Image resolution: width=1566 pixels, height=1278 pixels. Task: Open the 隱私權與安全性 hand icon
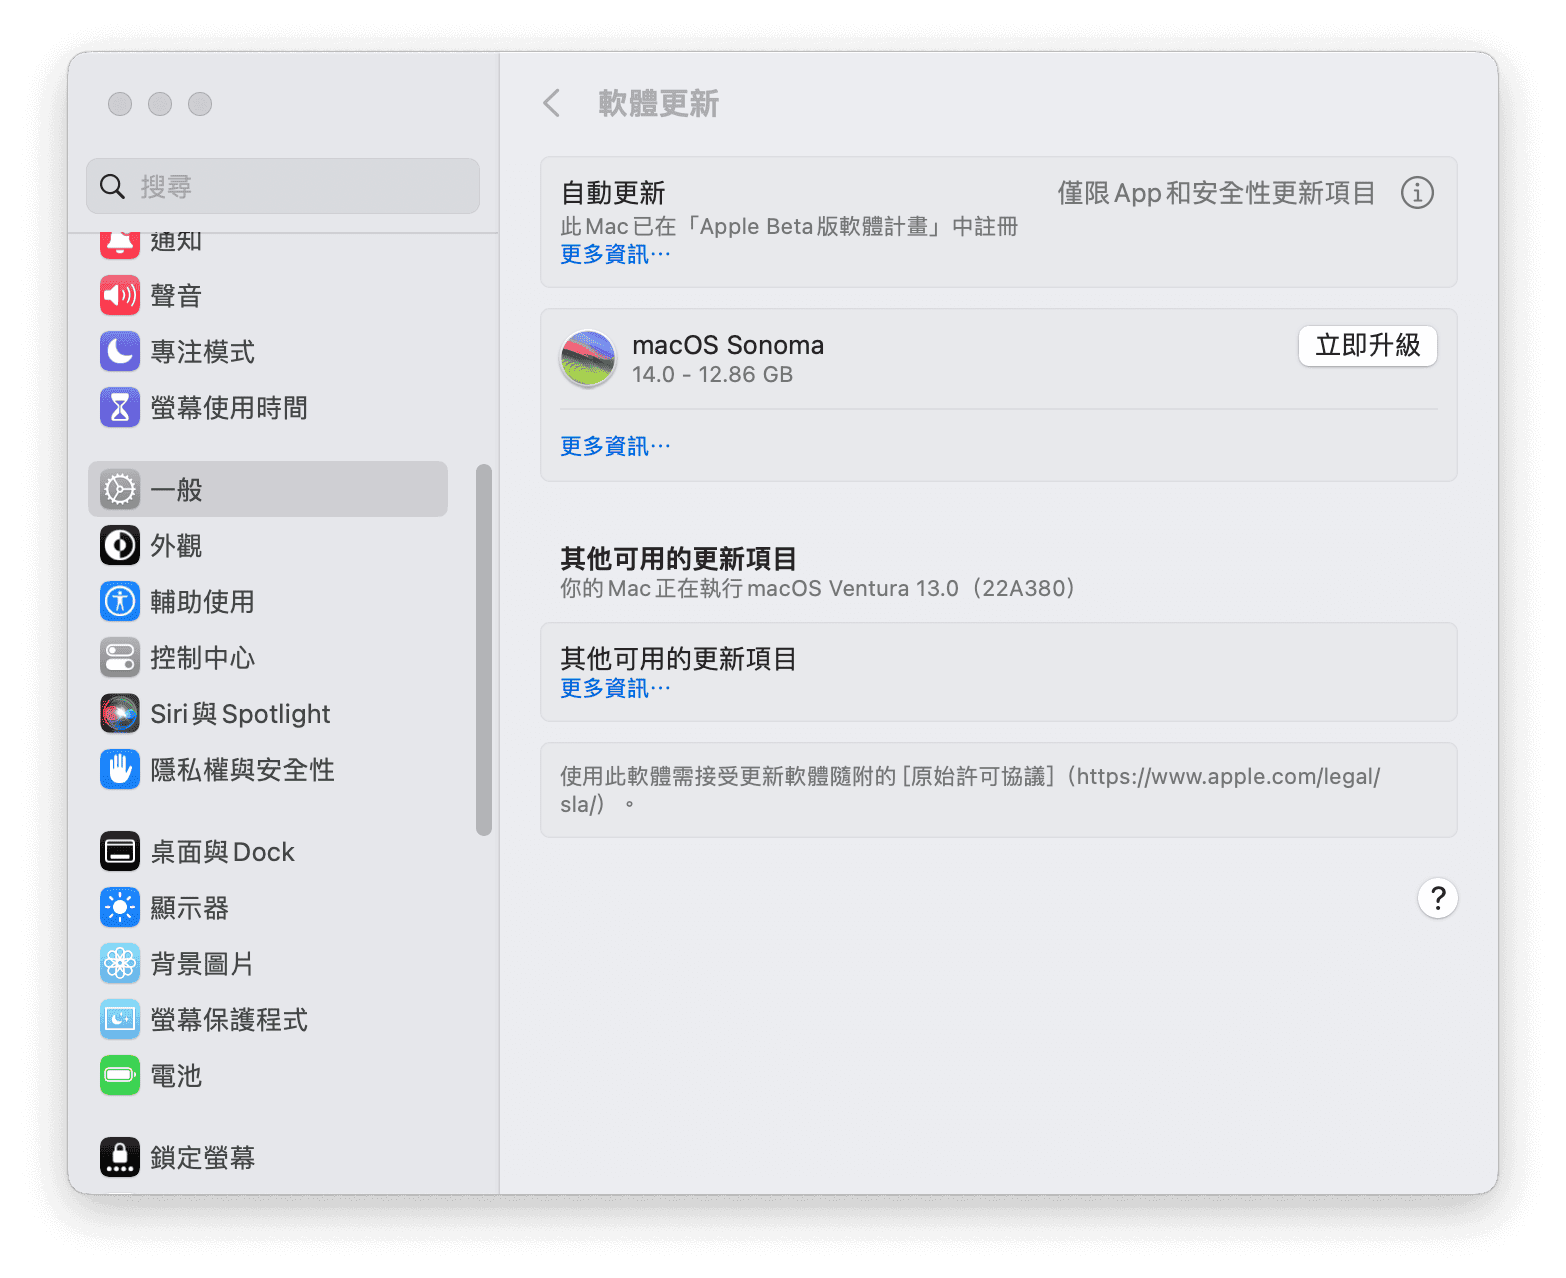(120, 769)
